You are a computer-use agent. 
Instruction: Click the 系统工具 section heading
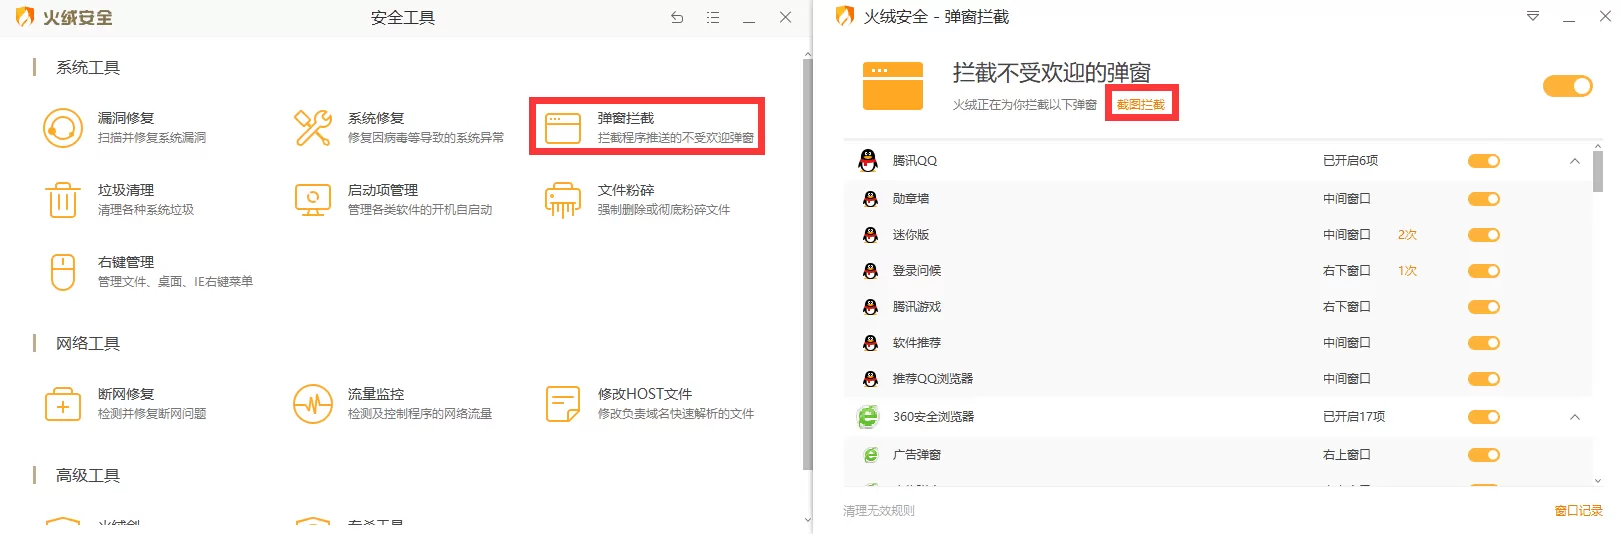pos(88,68)
